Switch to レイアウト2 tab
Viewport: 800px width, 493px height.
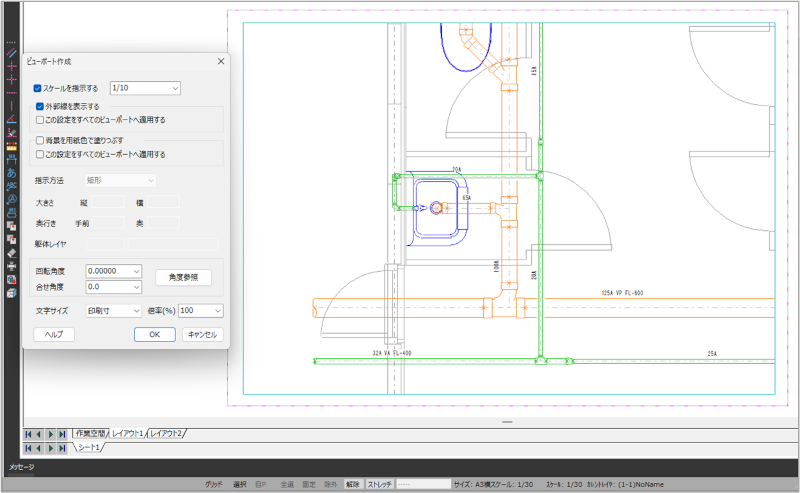[166, 434]
